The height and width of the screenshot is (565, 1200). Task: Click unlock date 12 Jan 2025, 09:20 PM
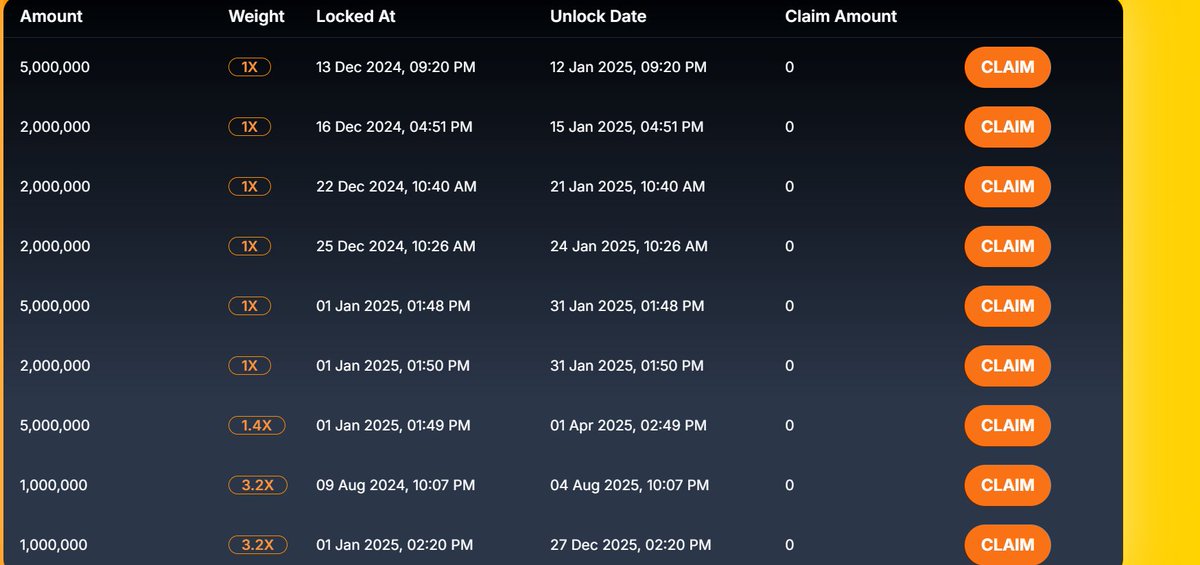629,67
